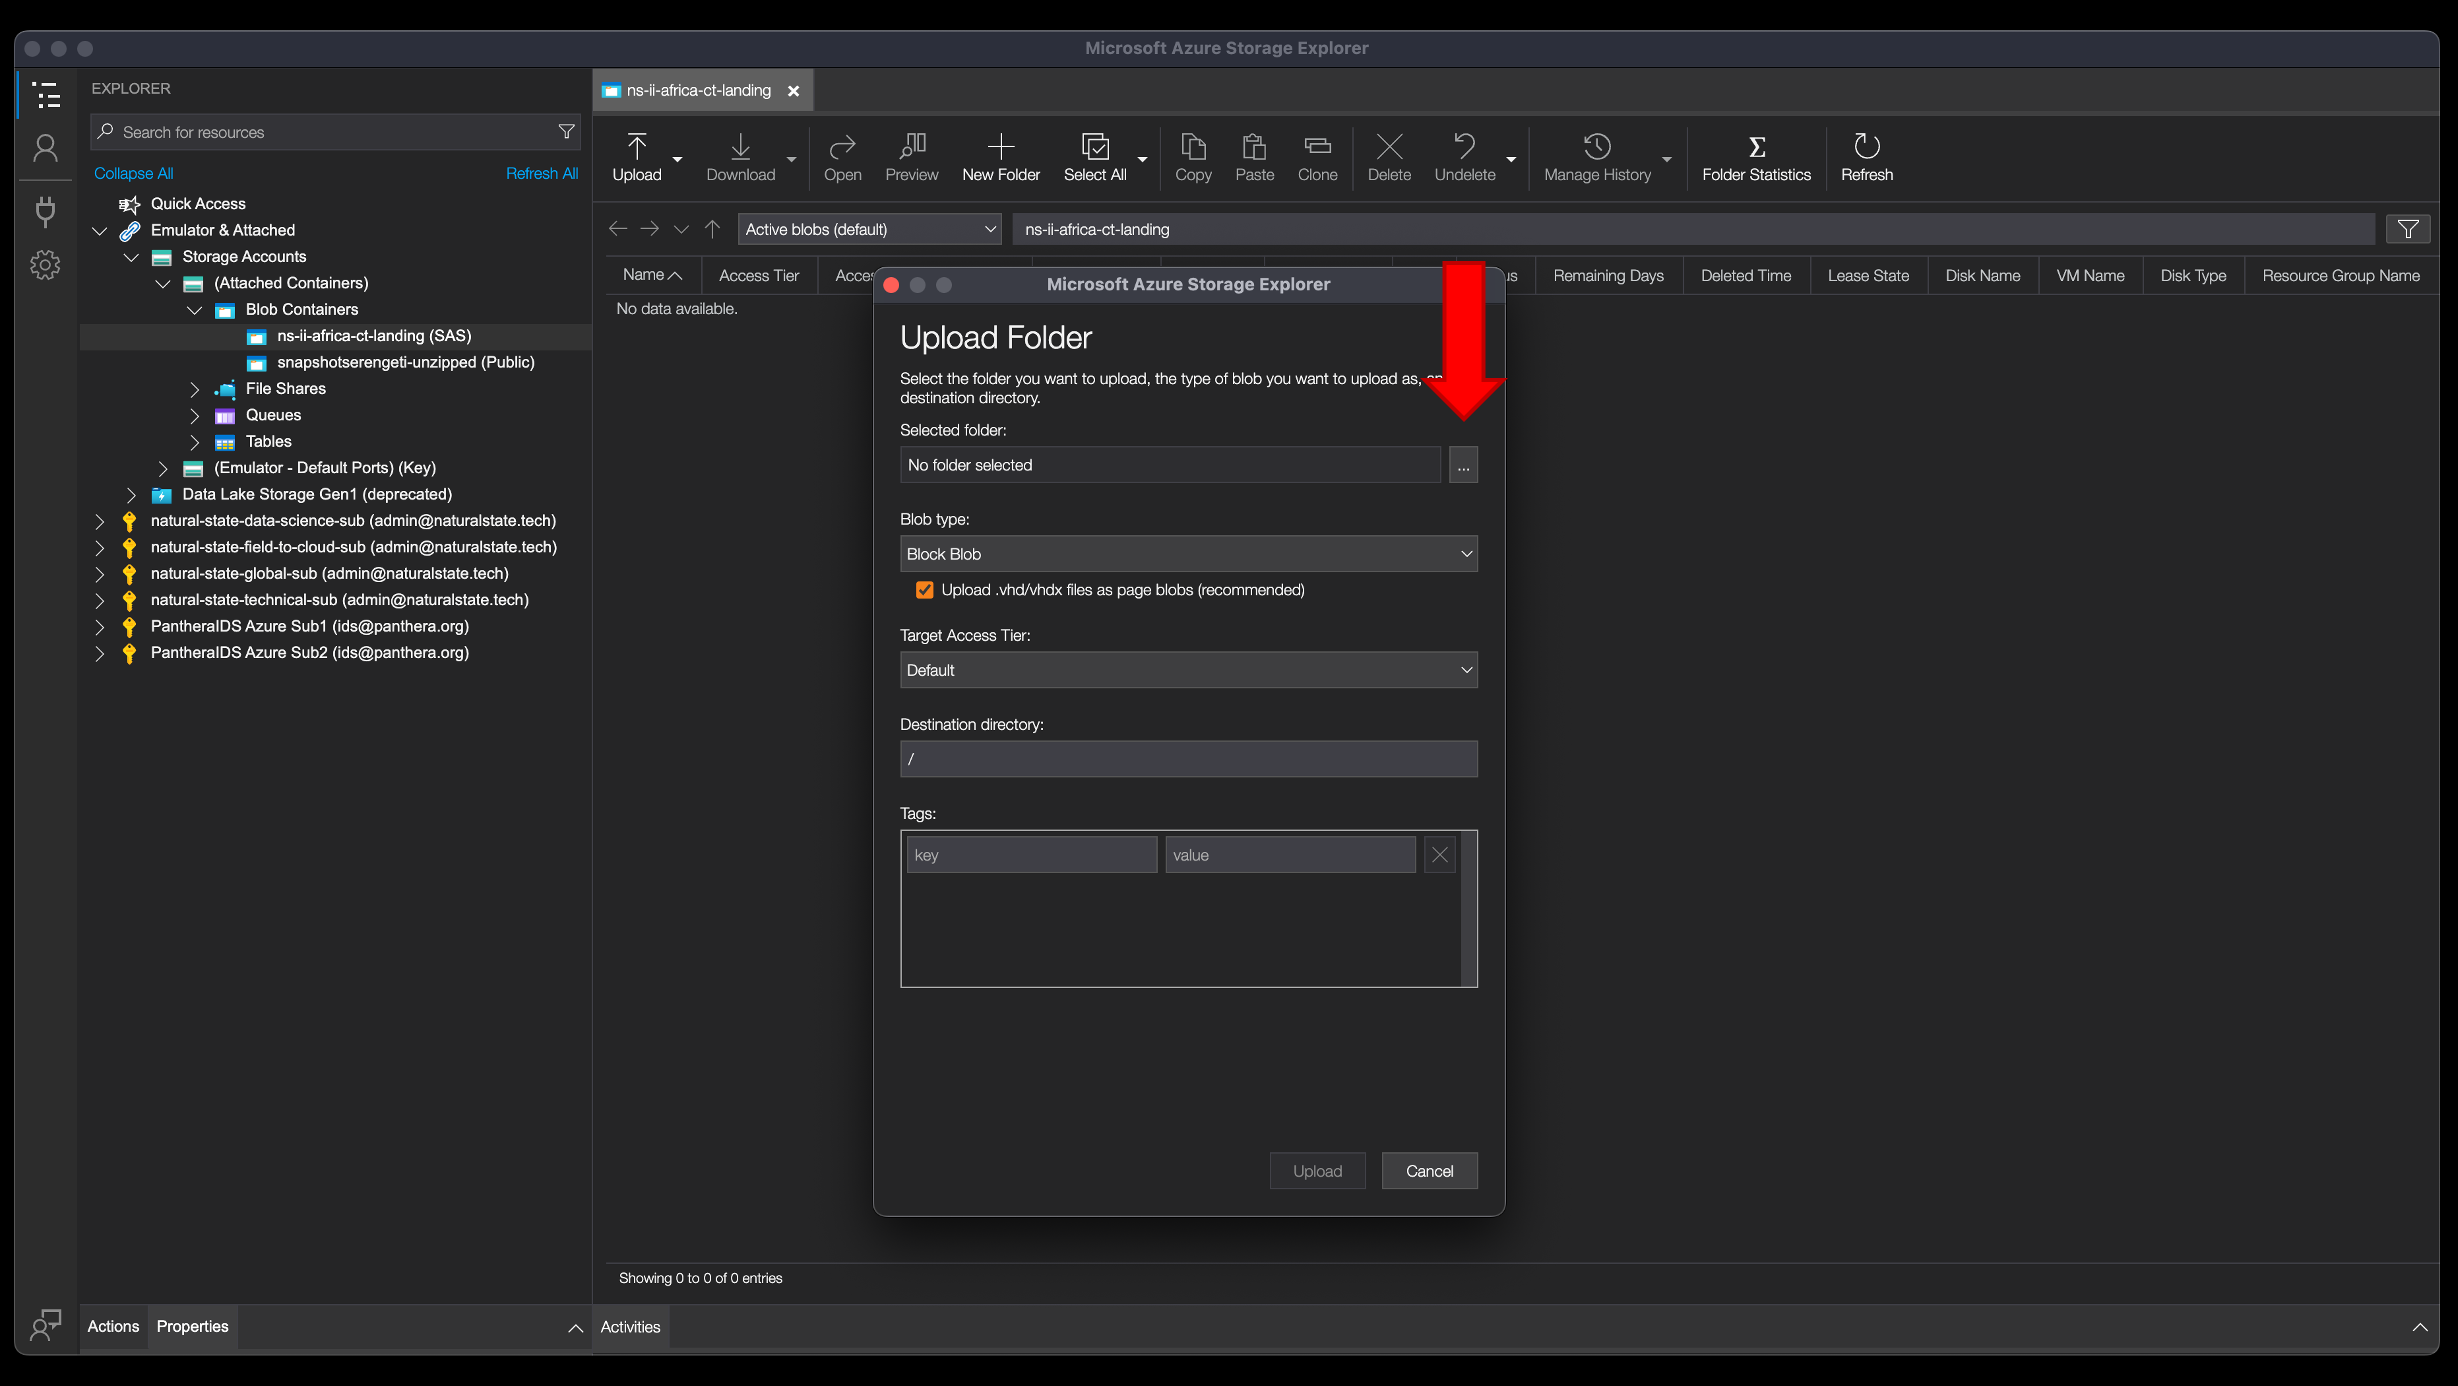Open the Blob type dropdown

pyautogui.click(x=1188, y=554)
